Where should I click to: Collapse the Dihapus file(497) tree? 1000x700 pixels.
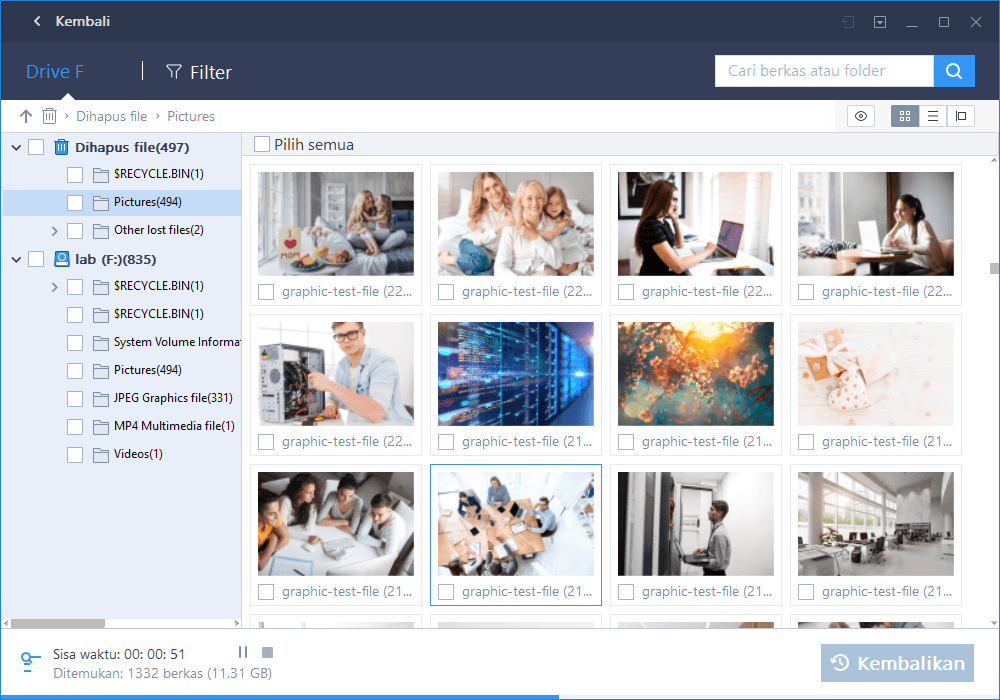coord(16,146)
